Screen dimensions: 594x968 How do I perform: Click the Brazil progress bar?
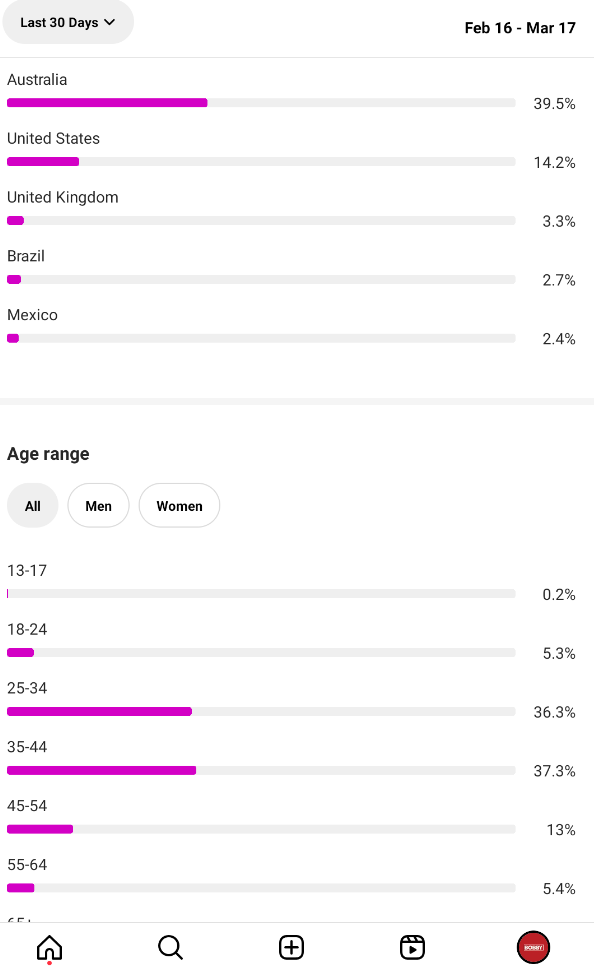pos(261,279)
